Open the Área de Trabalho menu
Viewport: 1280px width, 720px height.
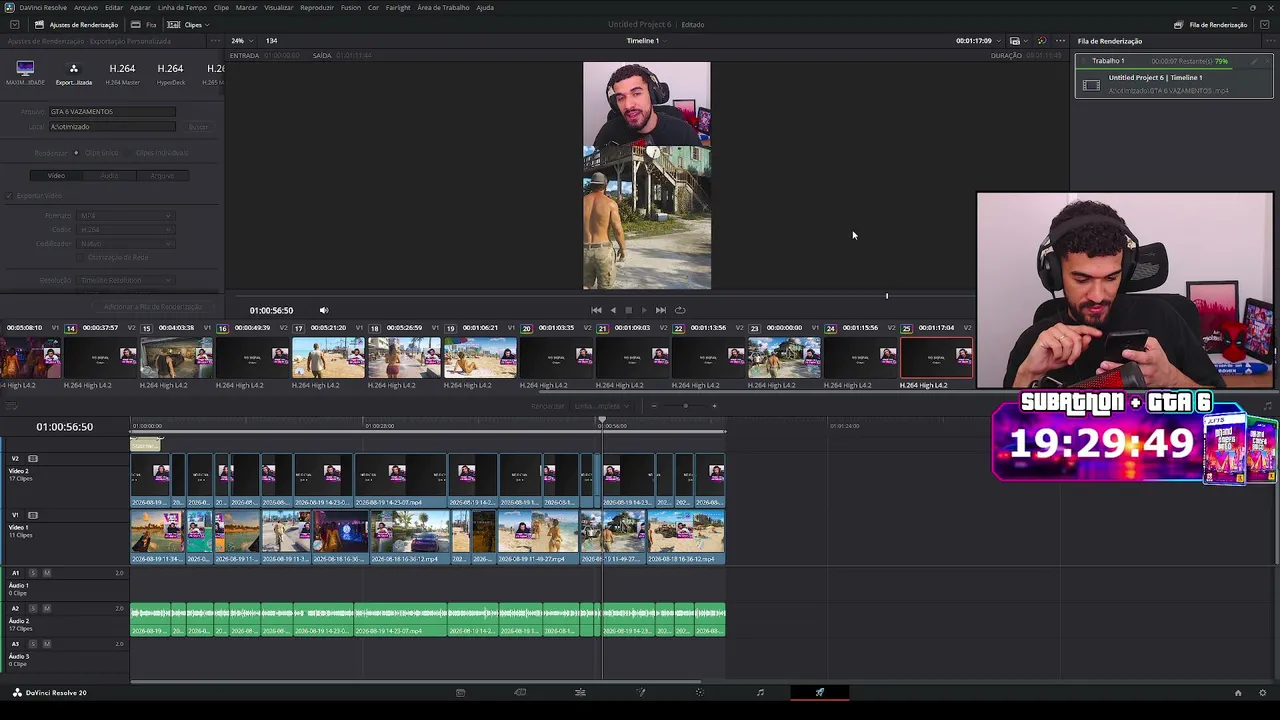(x=443, y=7)
